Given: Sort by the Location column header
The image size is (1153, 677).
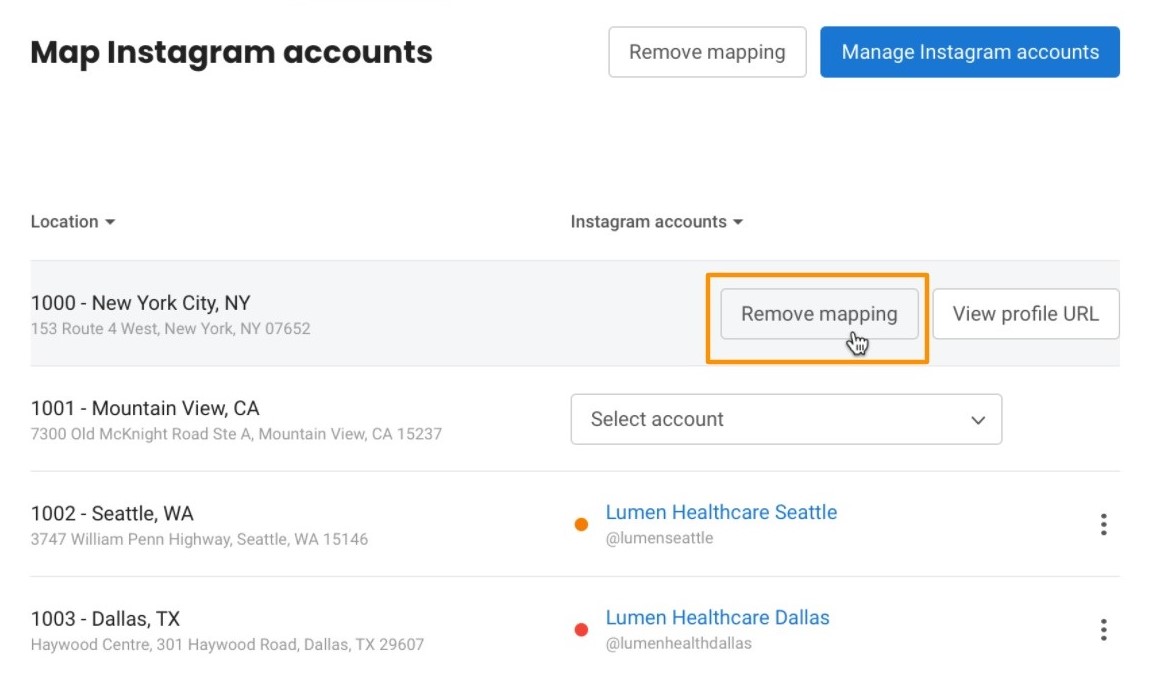Looking at the screenshot, I should click(73, 222).
